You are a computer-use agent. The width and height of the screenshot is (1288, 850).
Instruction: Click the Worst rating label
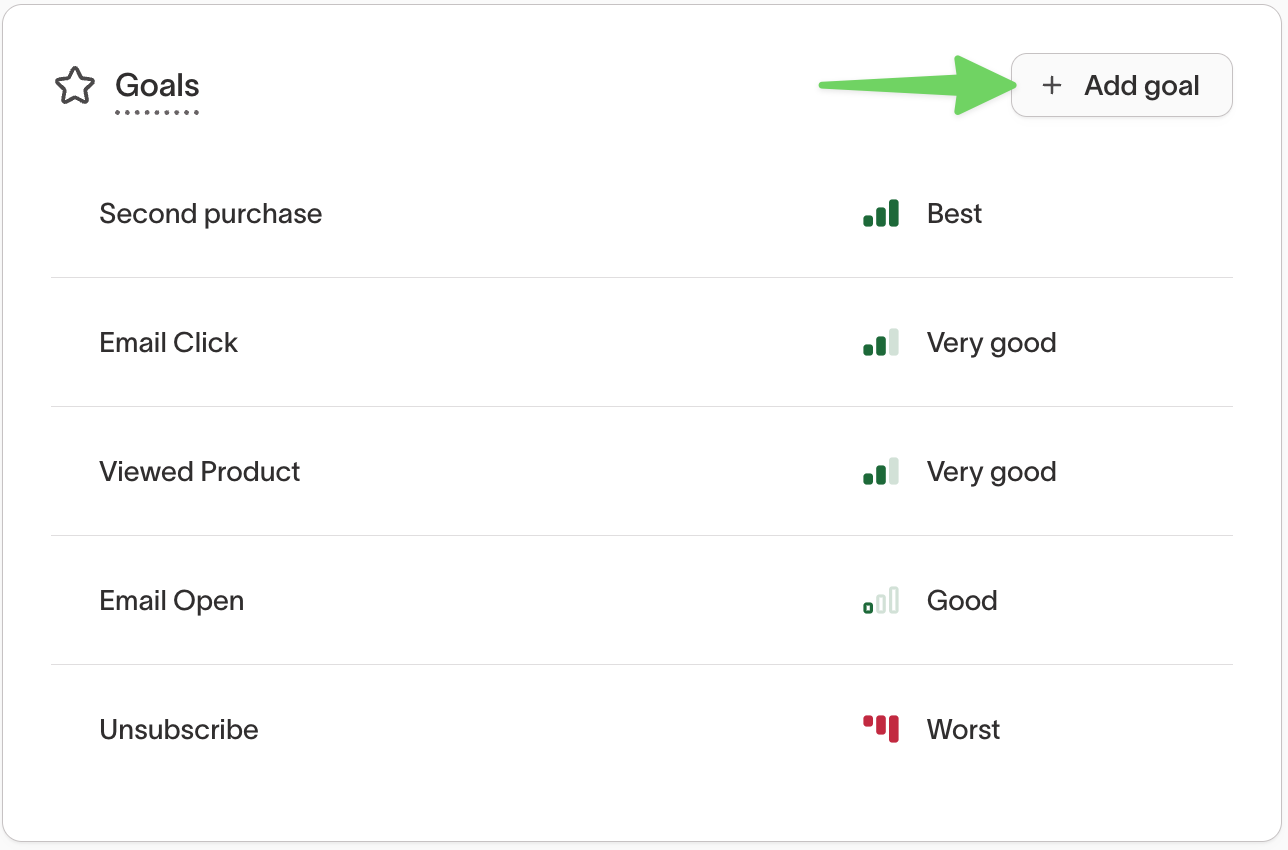[x=963, y=730]
